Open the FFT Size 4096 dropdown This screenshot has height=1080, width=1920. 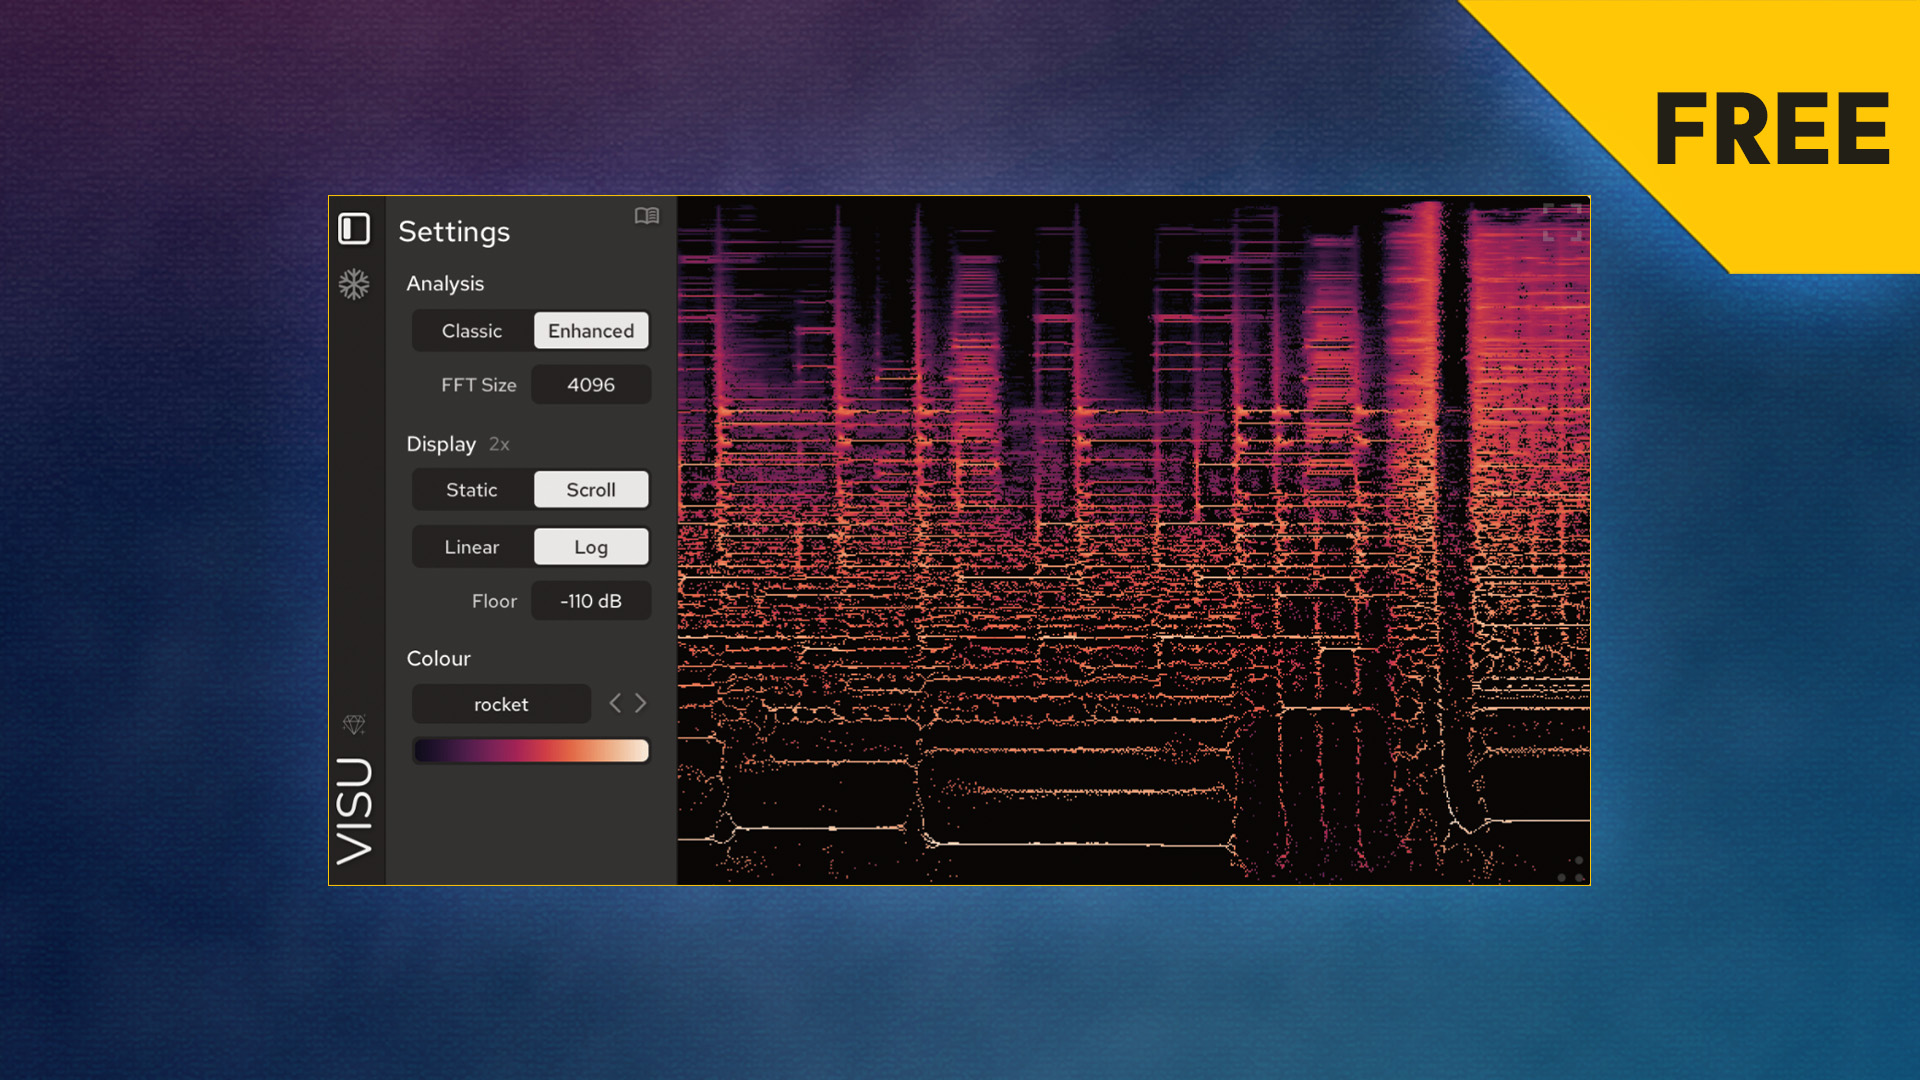click(x=591, y=385)
